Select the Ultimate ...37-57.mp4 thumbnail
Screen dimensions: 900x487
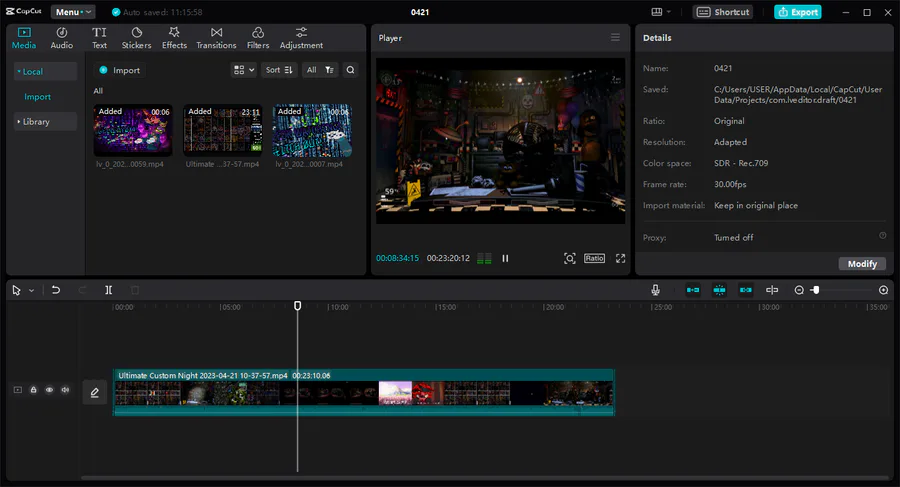(223, 130)
